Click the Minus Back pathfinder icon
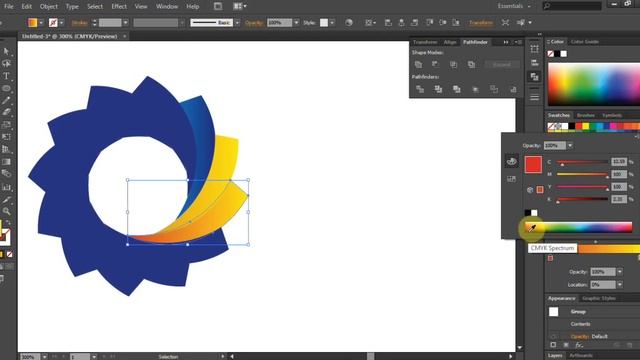 (x=513, y=89)
